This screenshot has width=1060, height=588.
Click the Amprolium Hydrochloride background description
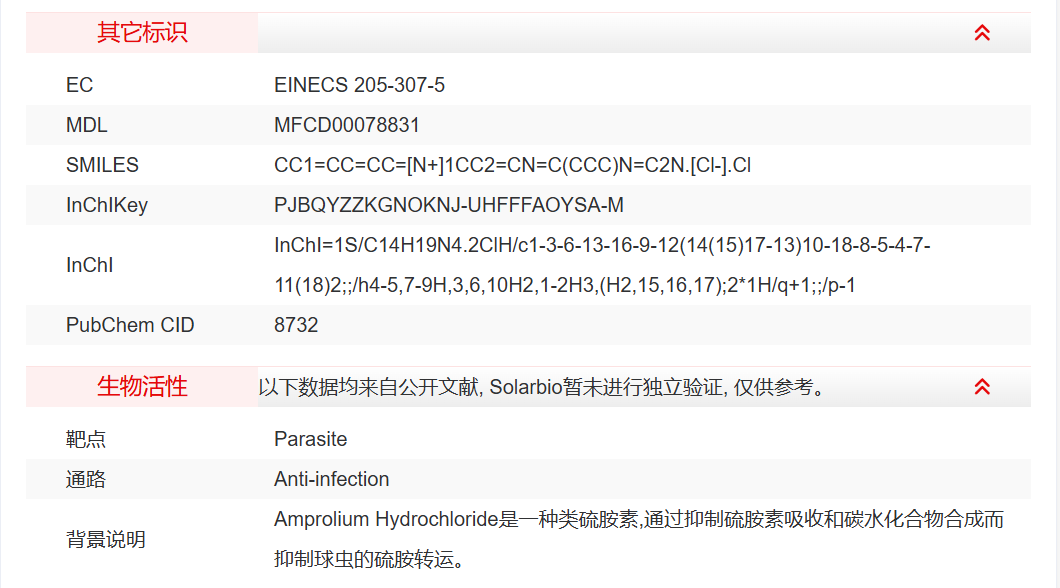pos(638,539)
